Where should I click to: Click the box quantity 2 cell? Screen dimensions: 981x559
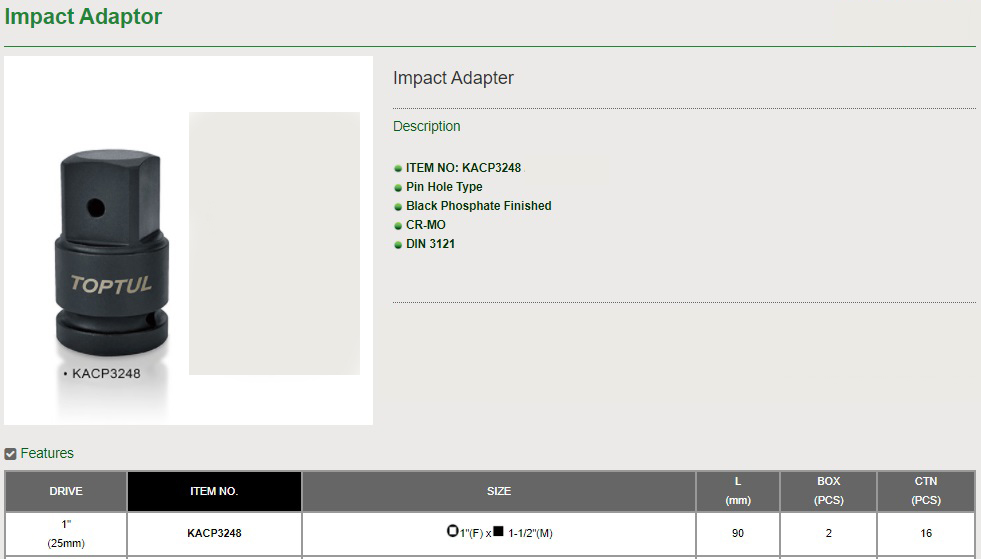click(828, 533)
